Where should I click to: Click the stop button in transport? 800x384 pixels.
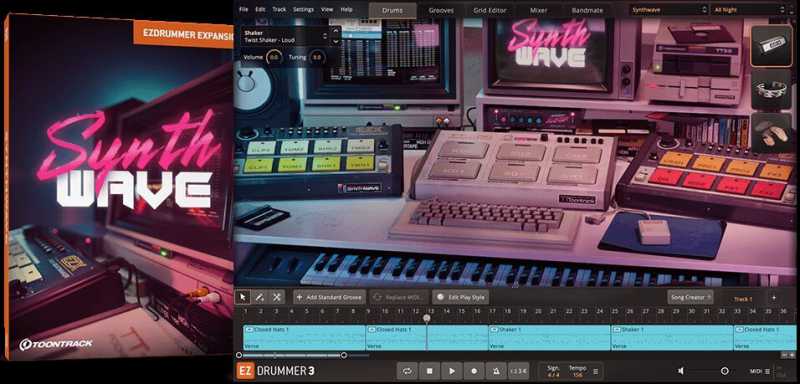(430, 371)
